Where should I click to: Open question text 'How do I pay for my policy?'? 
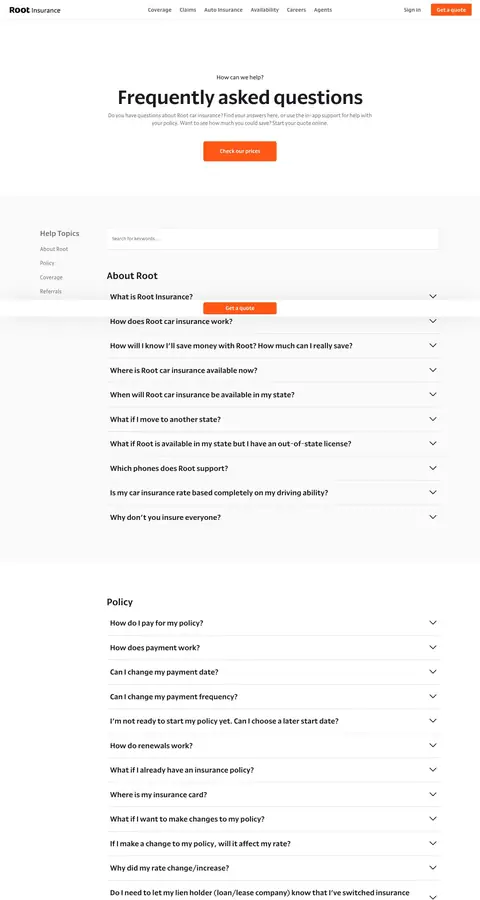(x=156, y=623)
